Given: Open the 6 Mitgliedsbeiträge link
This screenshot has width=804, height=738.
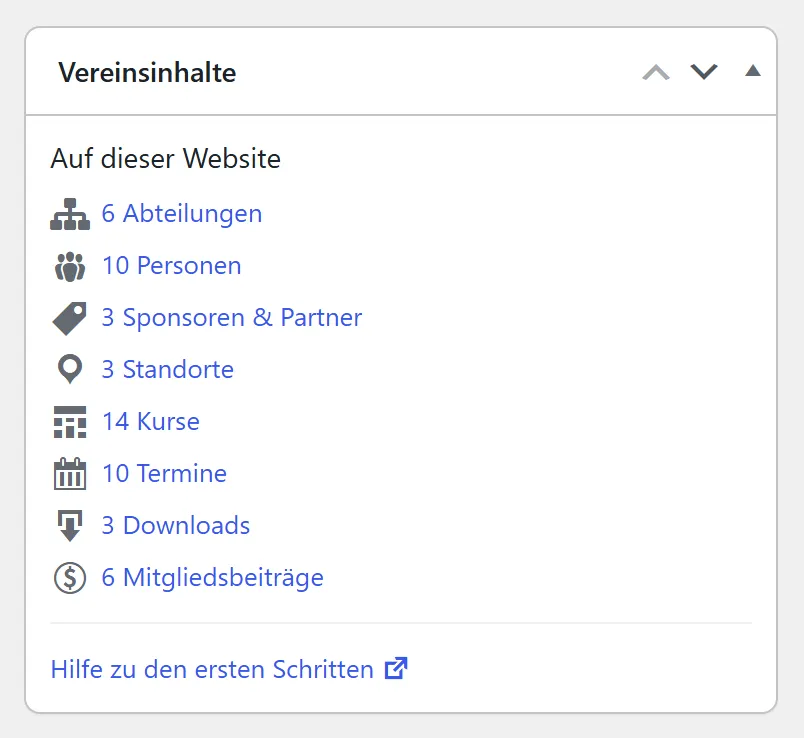Looking at the screenshot, I should pos(213,577).
